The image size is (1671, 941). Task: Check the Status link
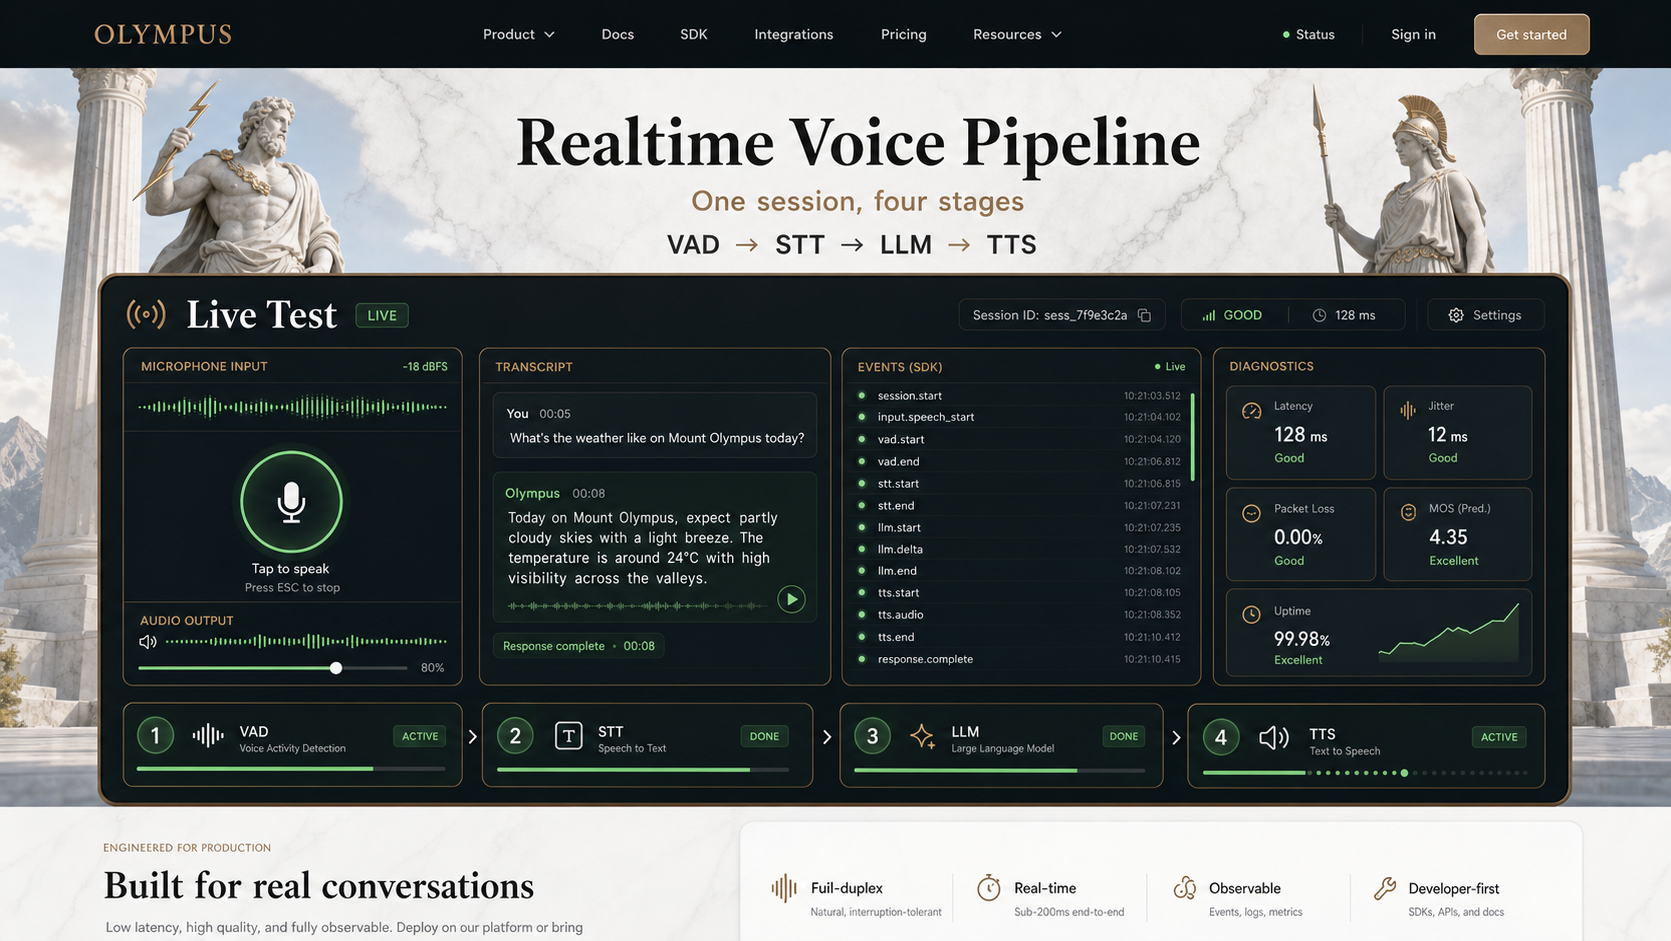[x=1308, y=34]
